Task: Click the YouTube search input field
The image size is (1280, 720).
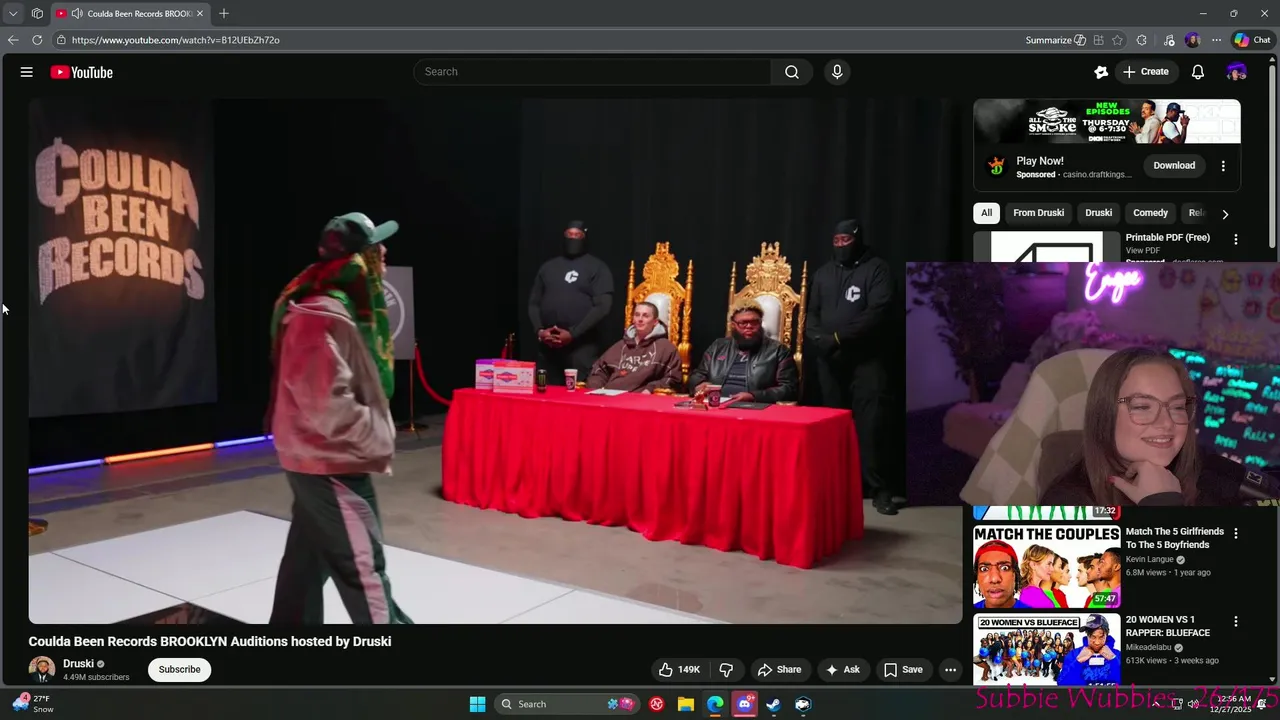Action: [x=592, y=72]
